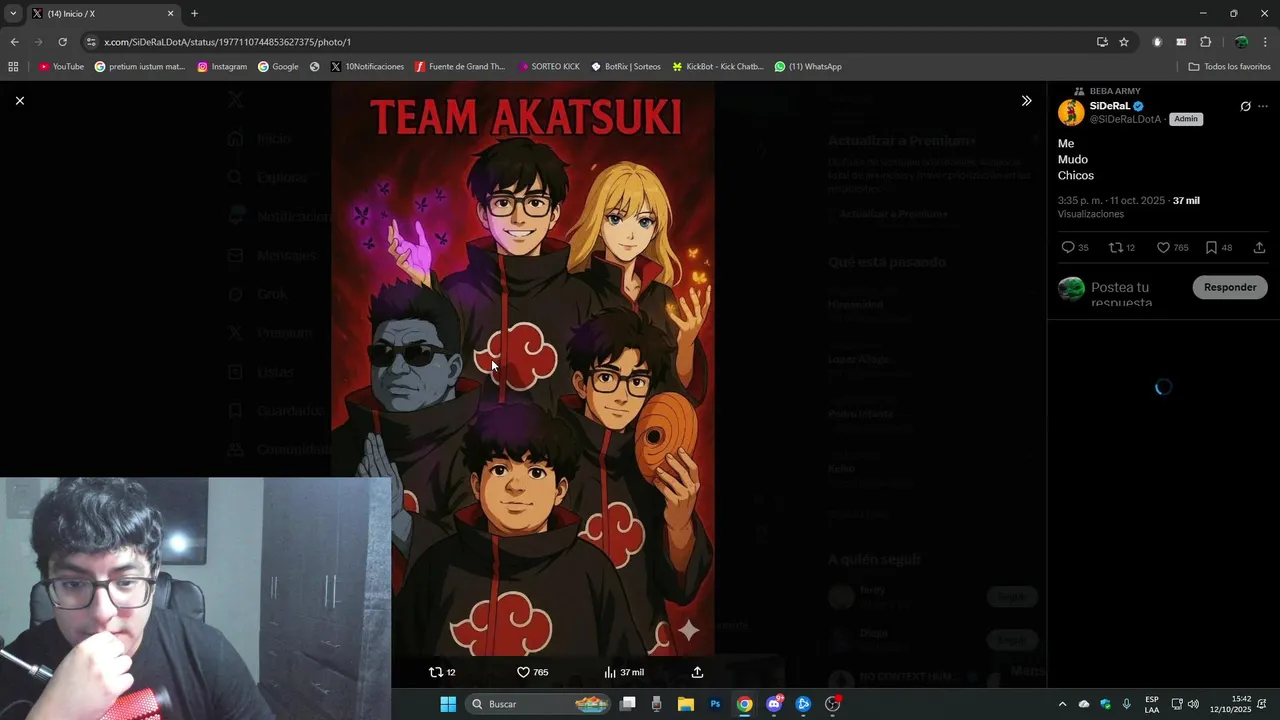Open the BEBA ARMY community link
Image resolution: width=1280 pixels, height=720 pixels.
pyautogui.click(x=1114, y=91)
